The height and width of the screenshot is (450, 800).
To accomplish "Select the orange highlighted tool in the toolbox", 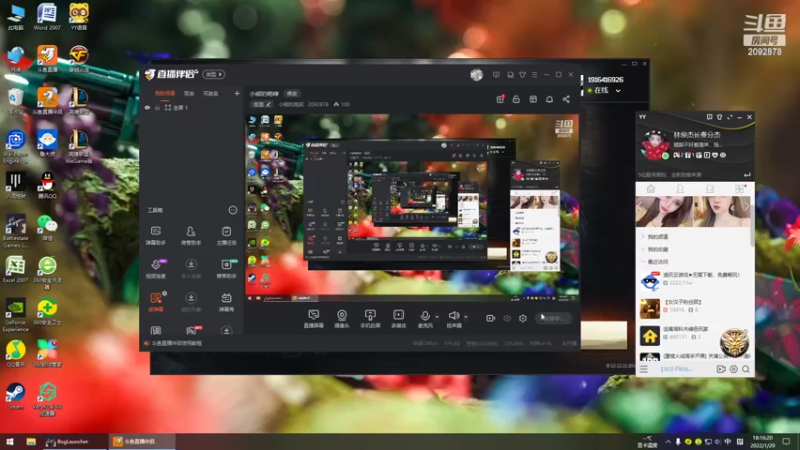I will tap(156, 302).
